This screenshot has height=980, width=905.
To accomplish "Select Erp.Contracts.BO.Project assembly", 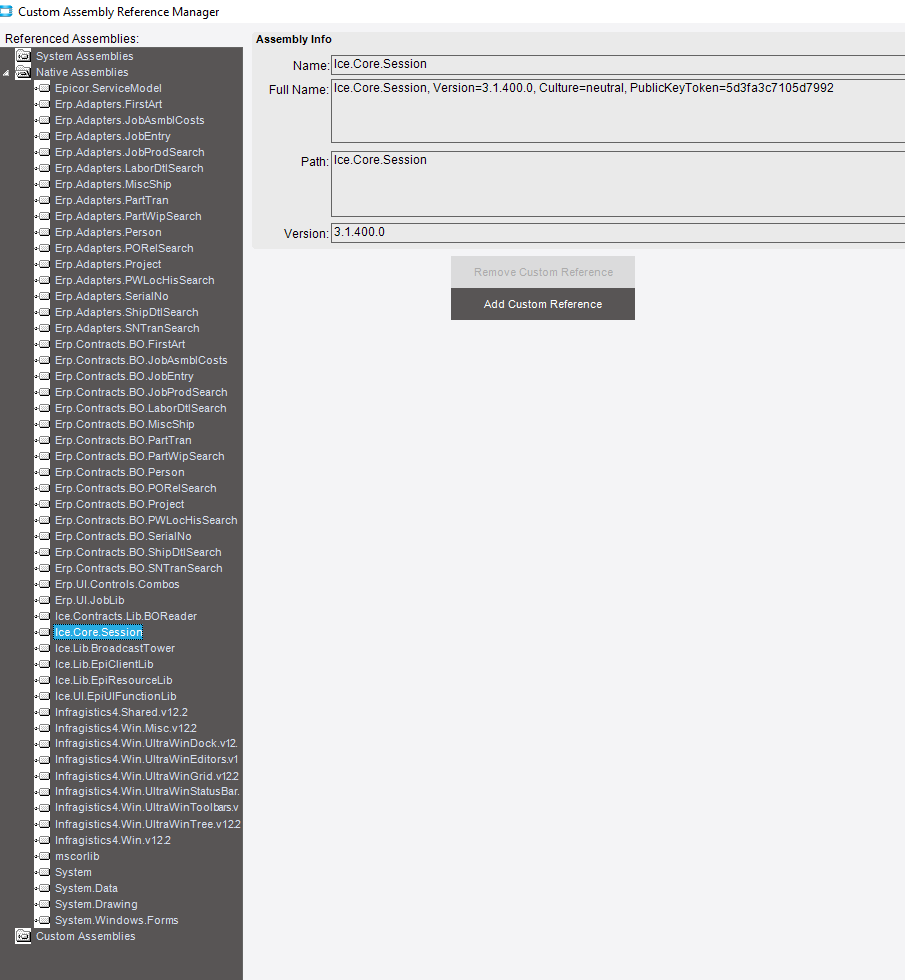I will click(x=119, y=504).
